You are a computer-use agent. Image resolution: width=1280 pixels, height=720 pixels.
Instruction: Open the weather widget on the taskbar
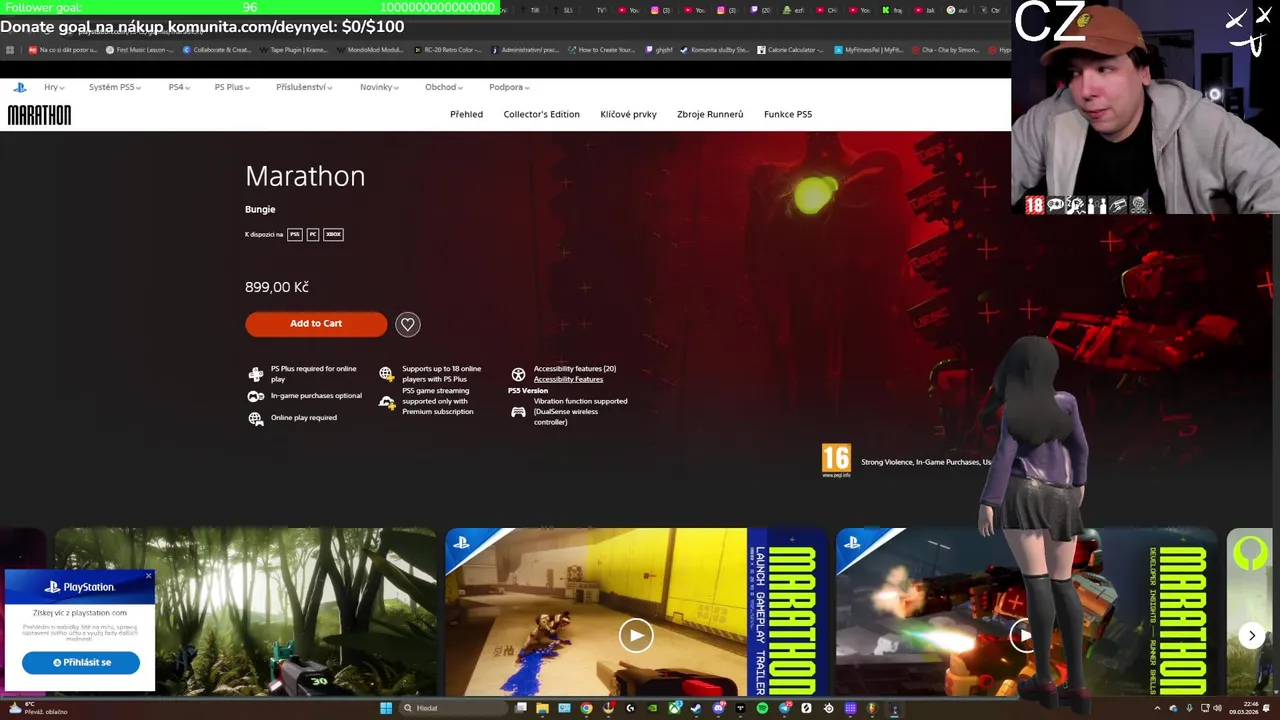38,708
